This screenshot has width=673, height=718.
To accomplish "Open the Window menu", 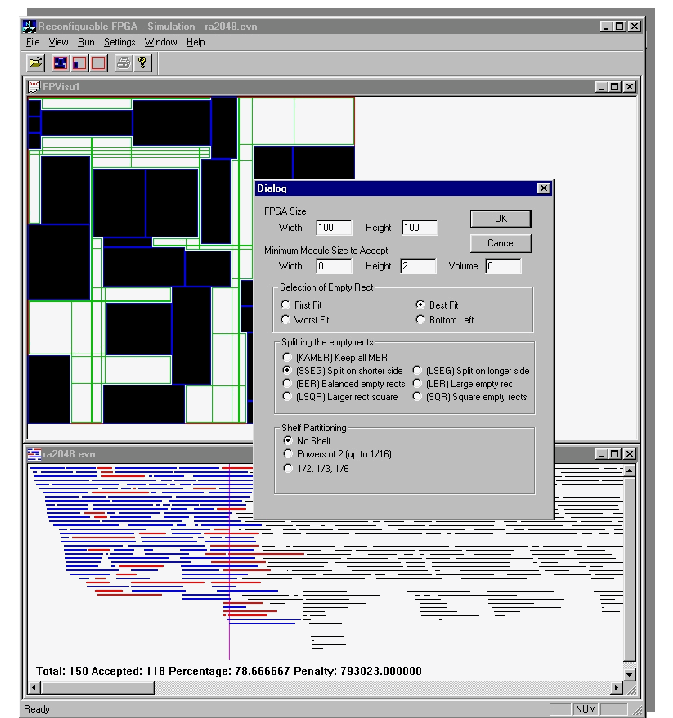I will coord(161,42).
